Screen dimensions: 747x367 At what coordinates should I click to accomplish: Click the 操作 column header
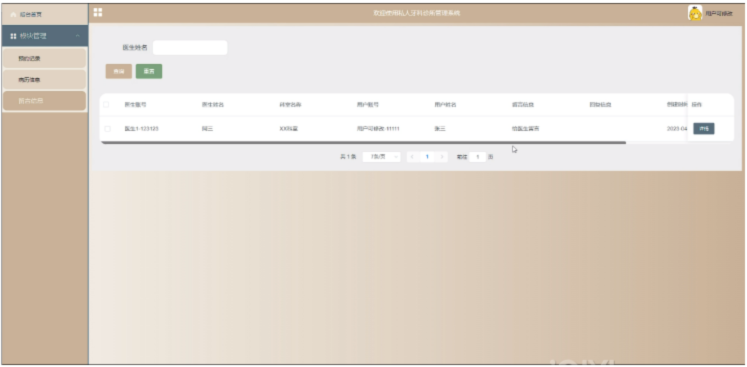click(x=696, y=105)
